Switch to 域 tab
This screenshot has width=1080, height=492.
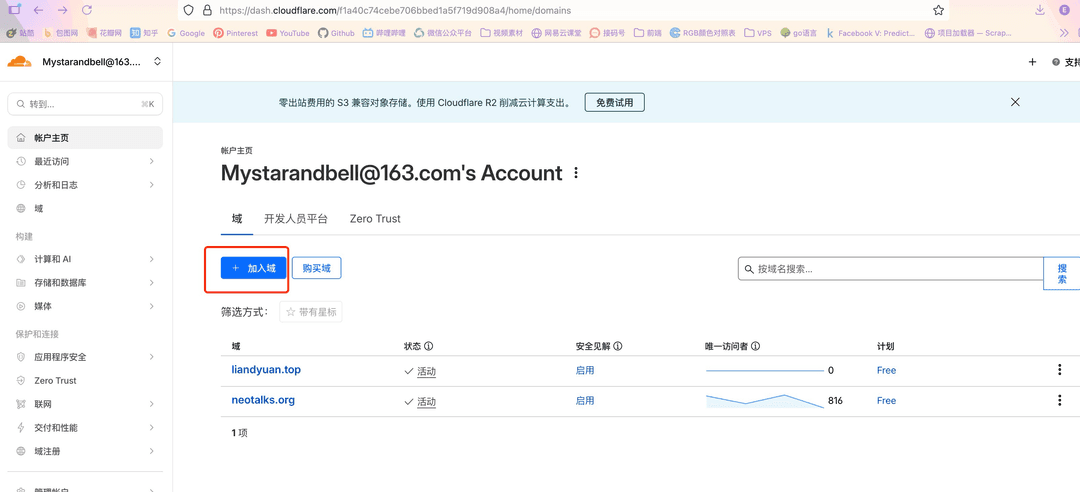tap(237, 218)
